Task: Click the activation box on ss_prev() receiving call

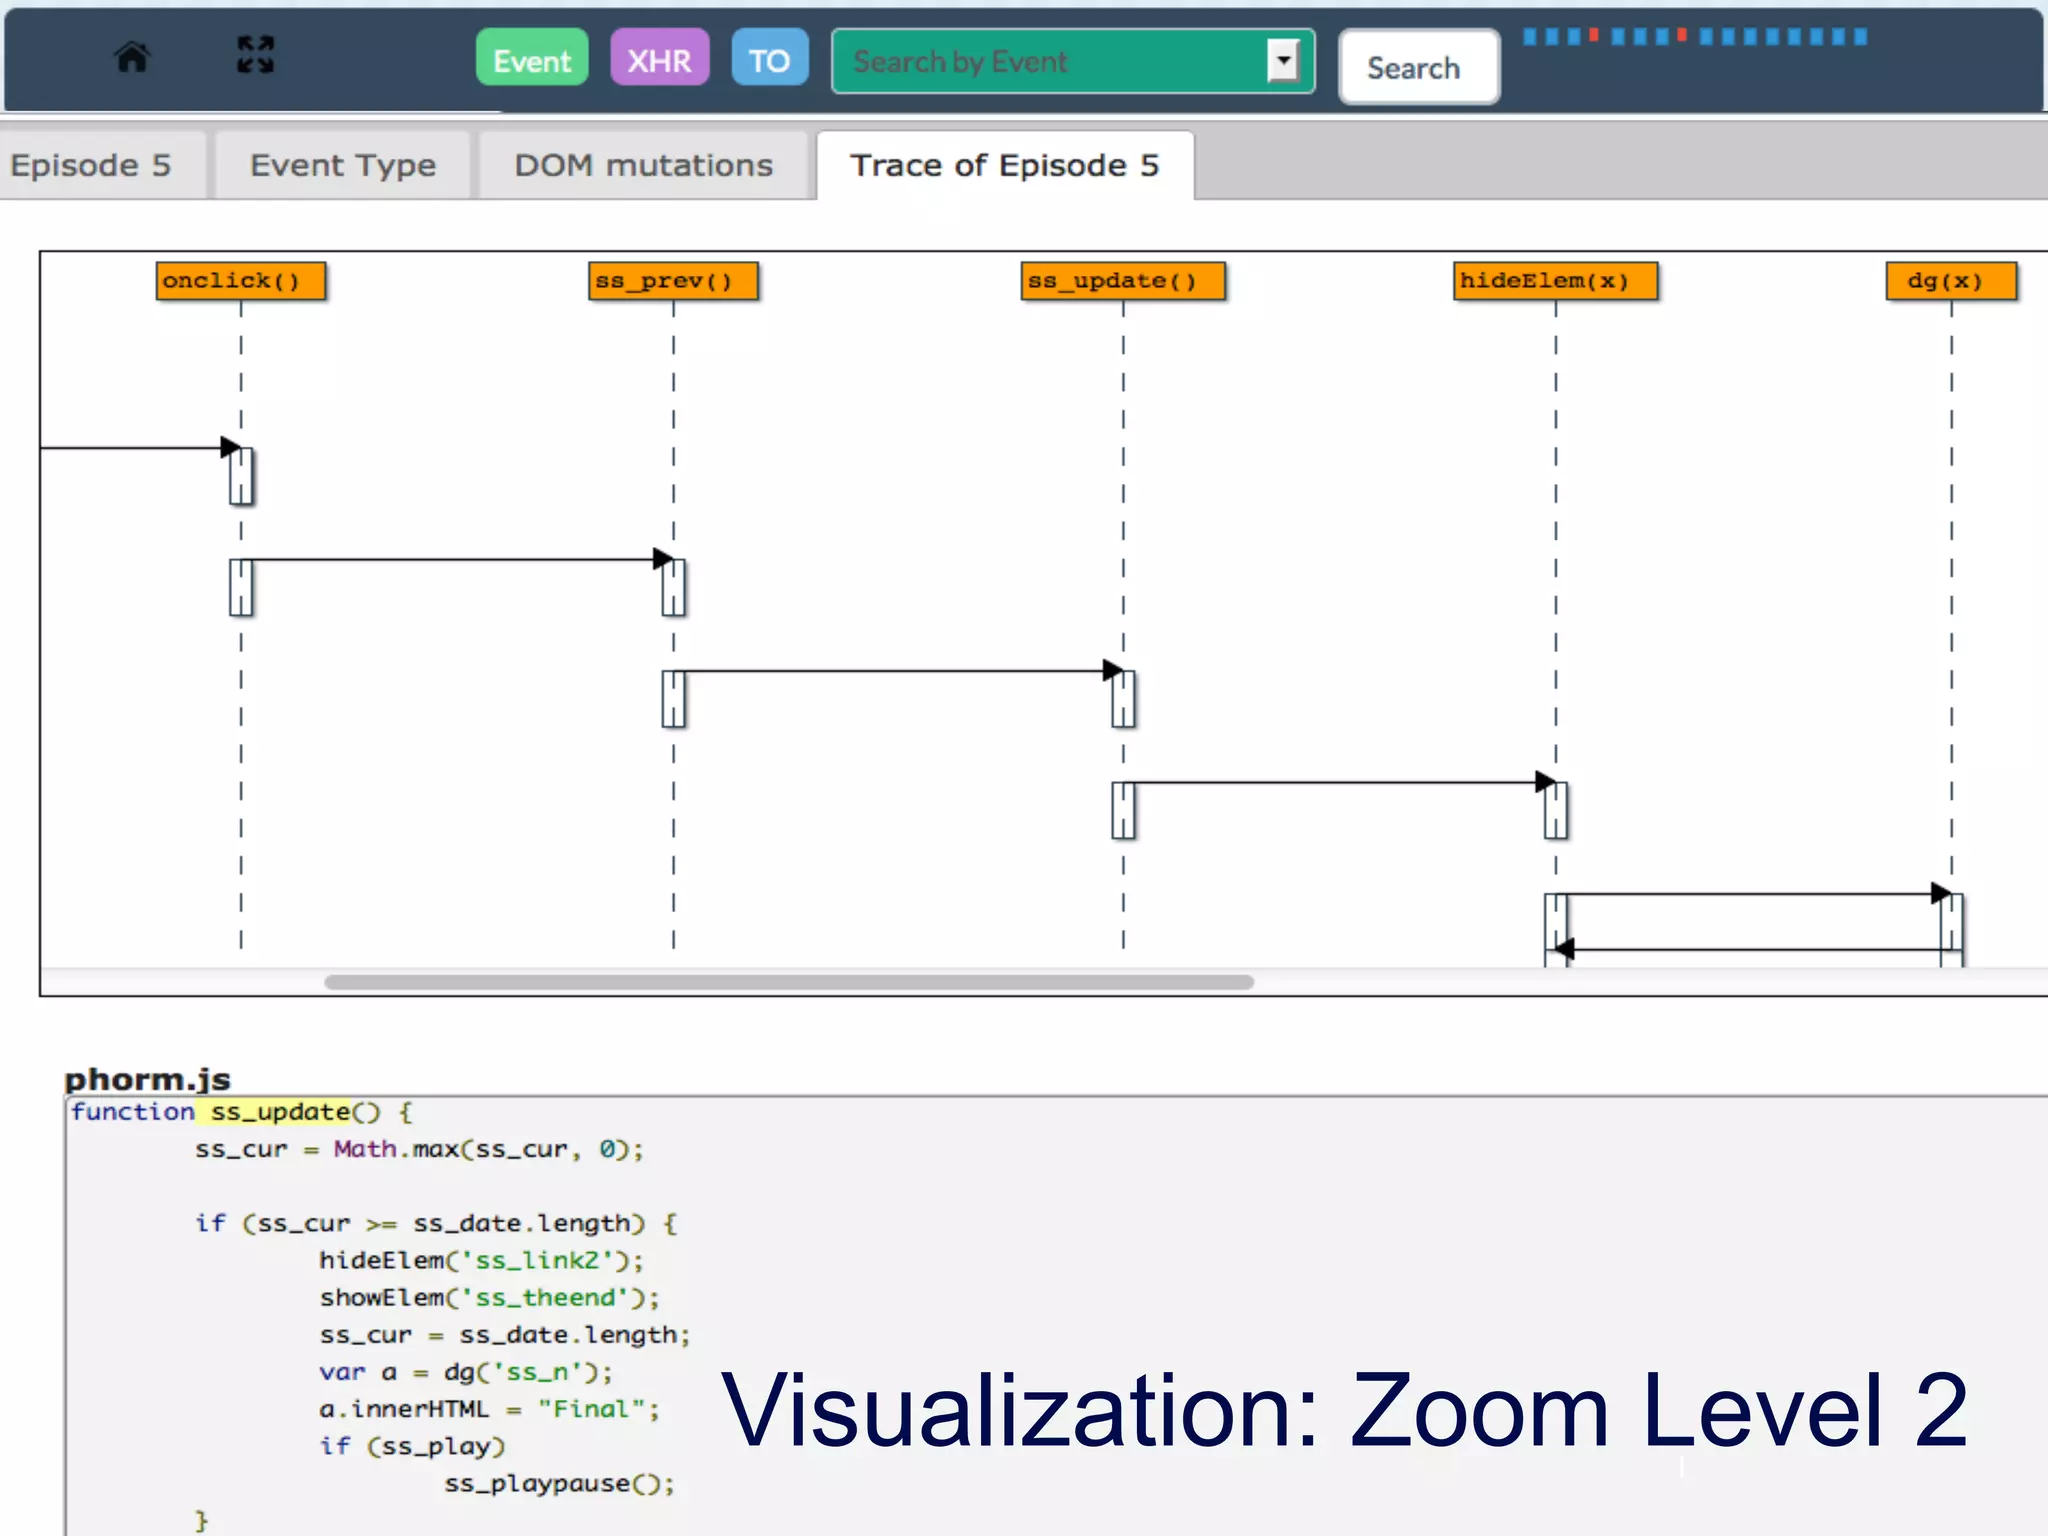Action: [673, 587]
